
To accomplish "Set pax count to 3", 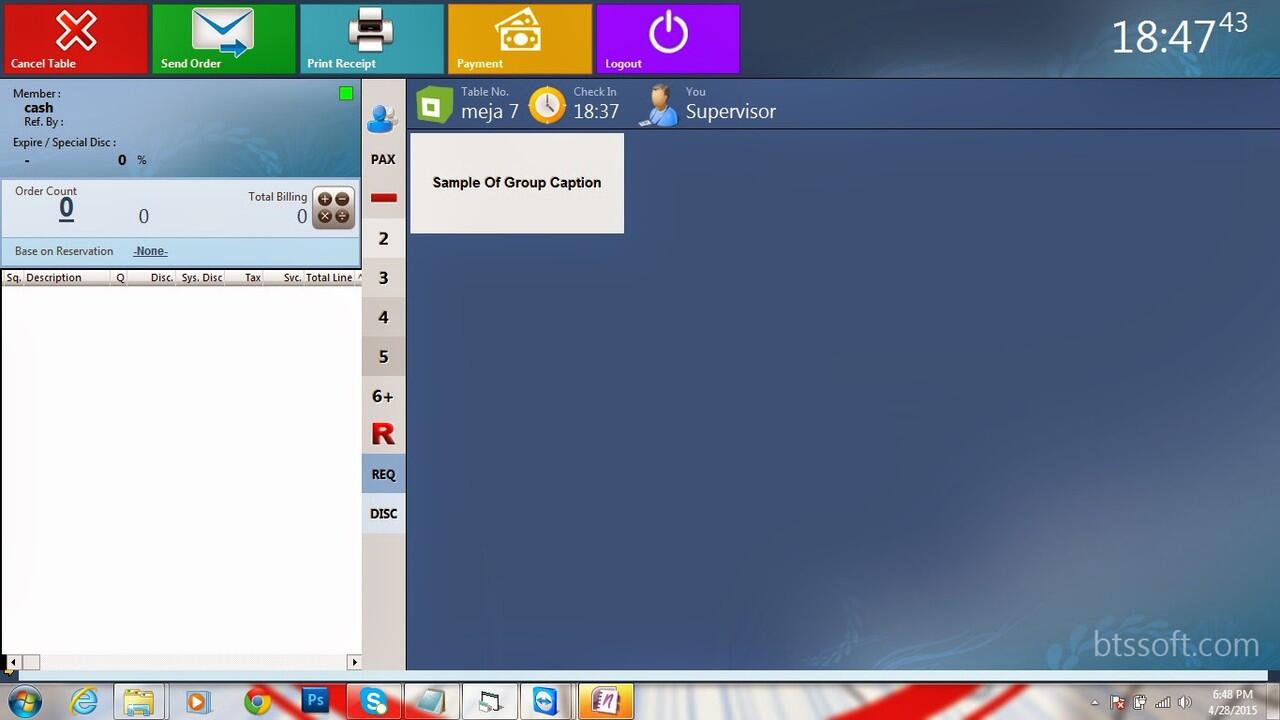I will (x=383, y=278).
